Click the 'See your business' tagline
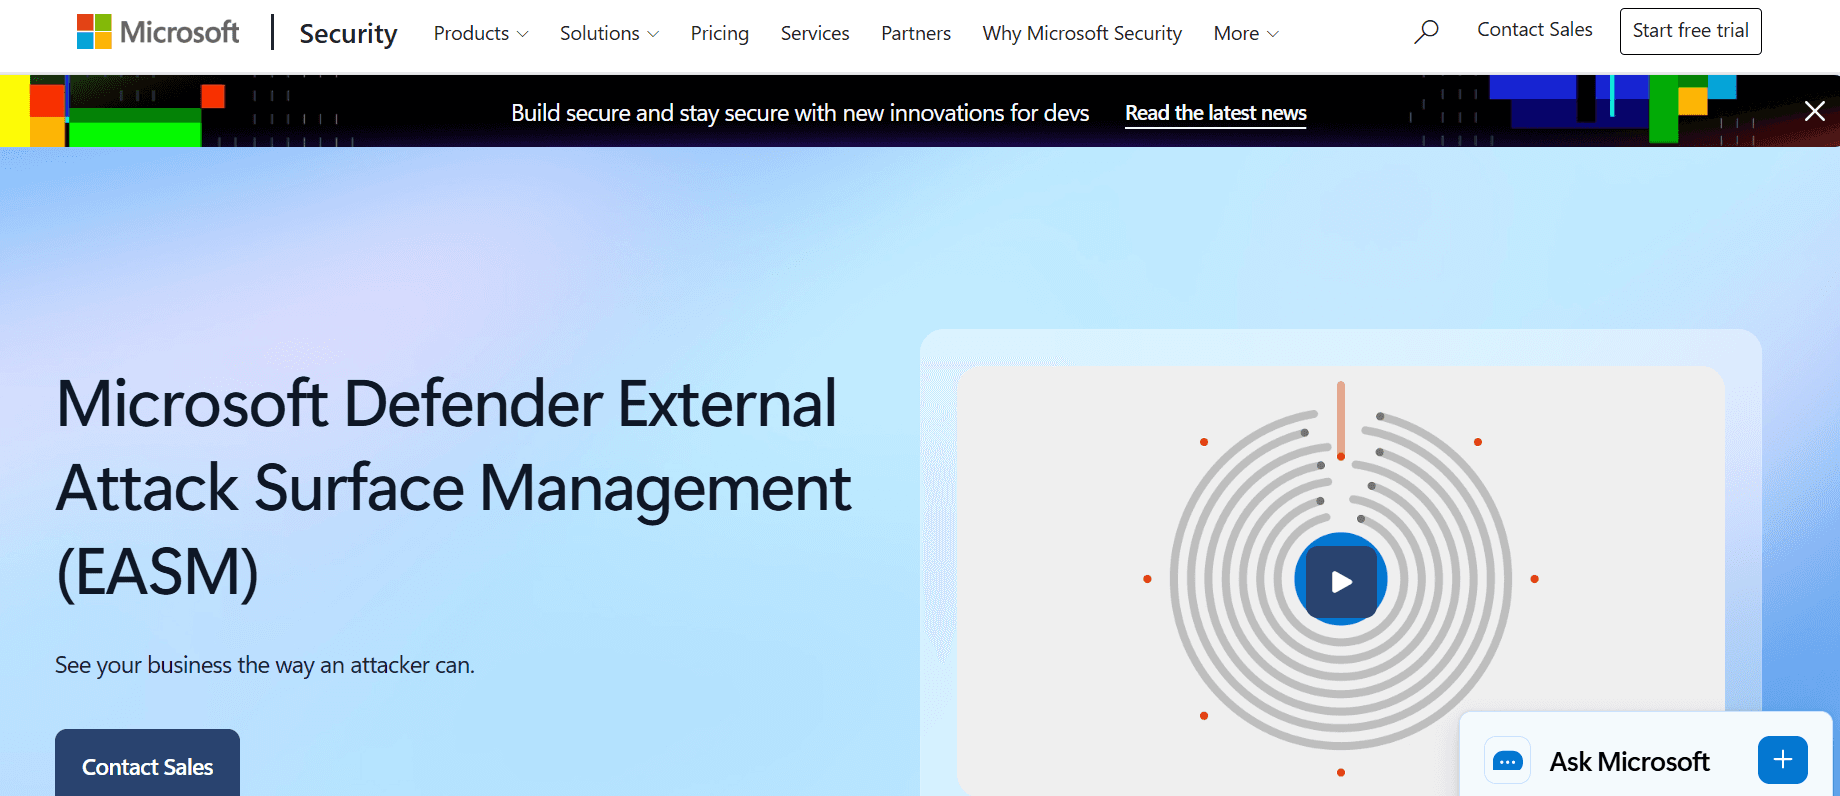The height and width of the screenshot is (796, 1840). (x=265, y=665)
